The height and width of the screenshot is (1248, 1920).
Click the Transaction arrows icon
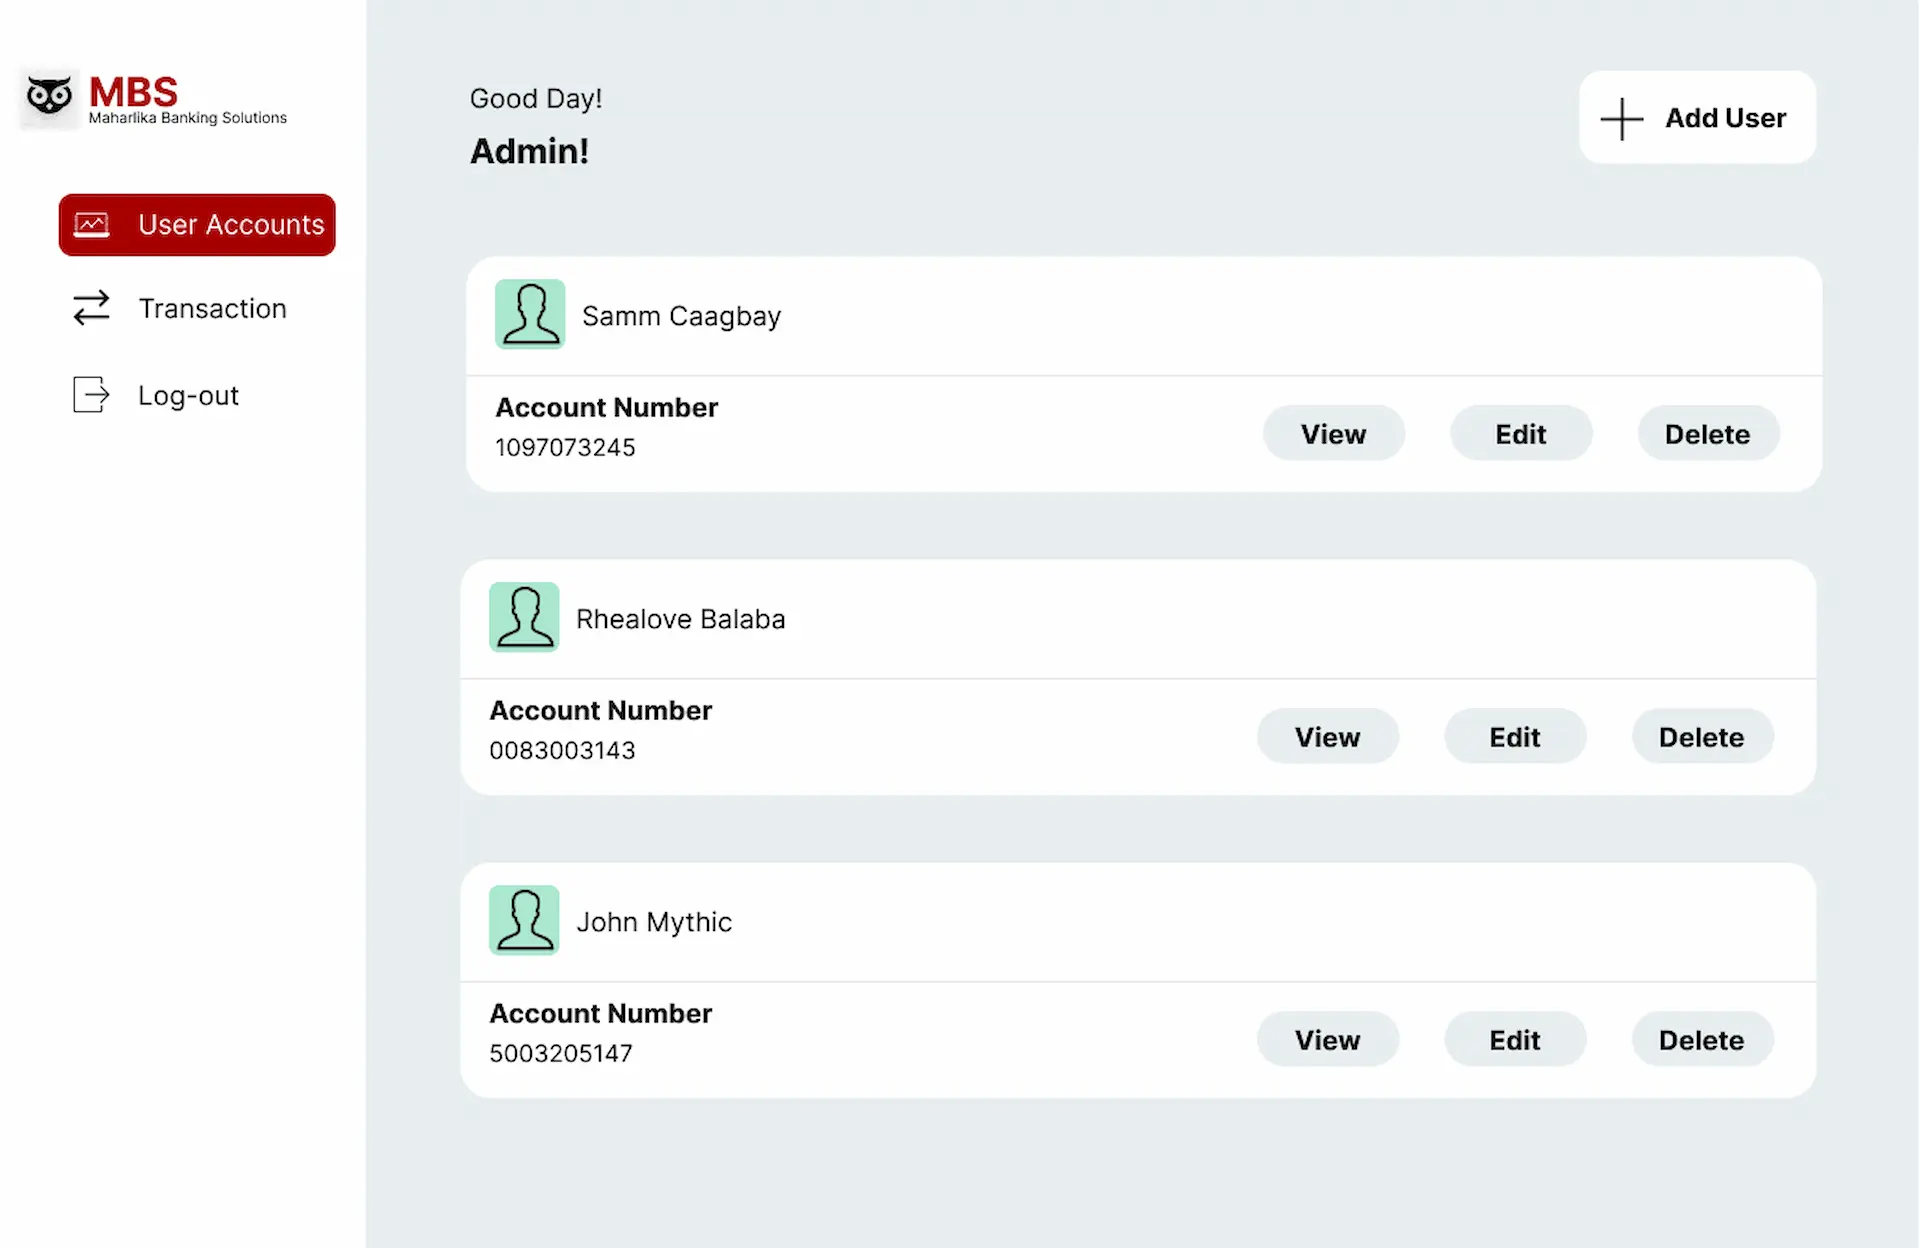(x=92, y=308)
